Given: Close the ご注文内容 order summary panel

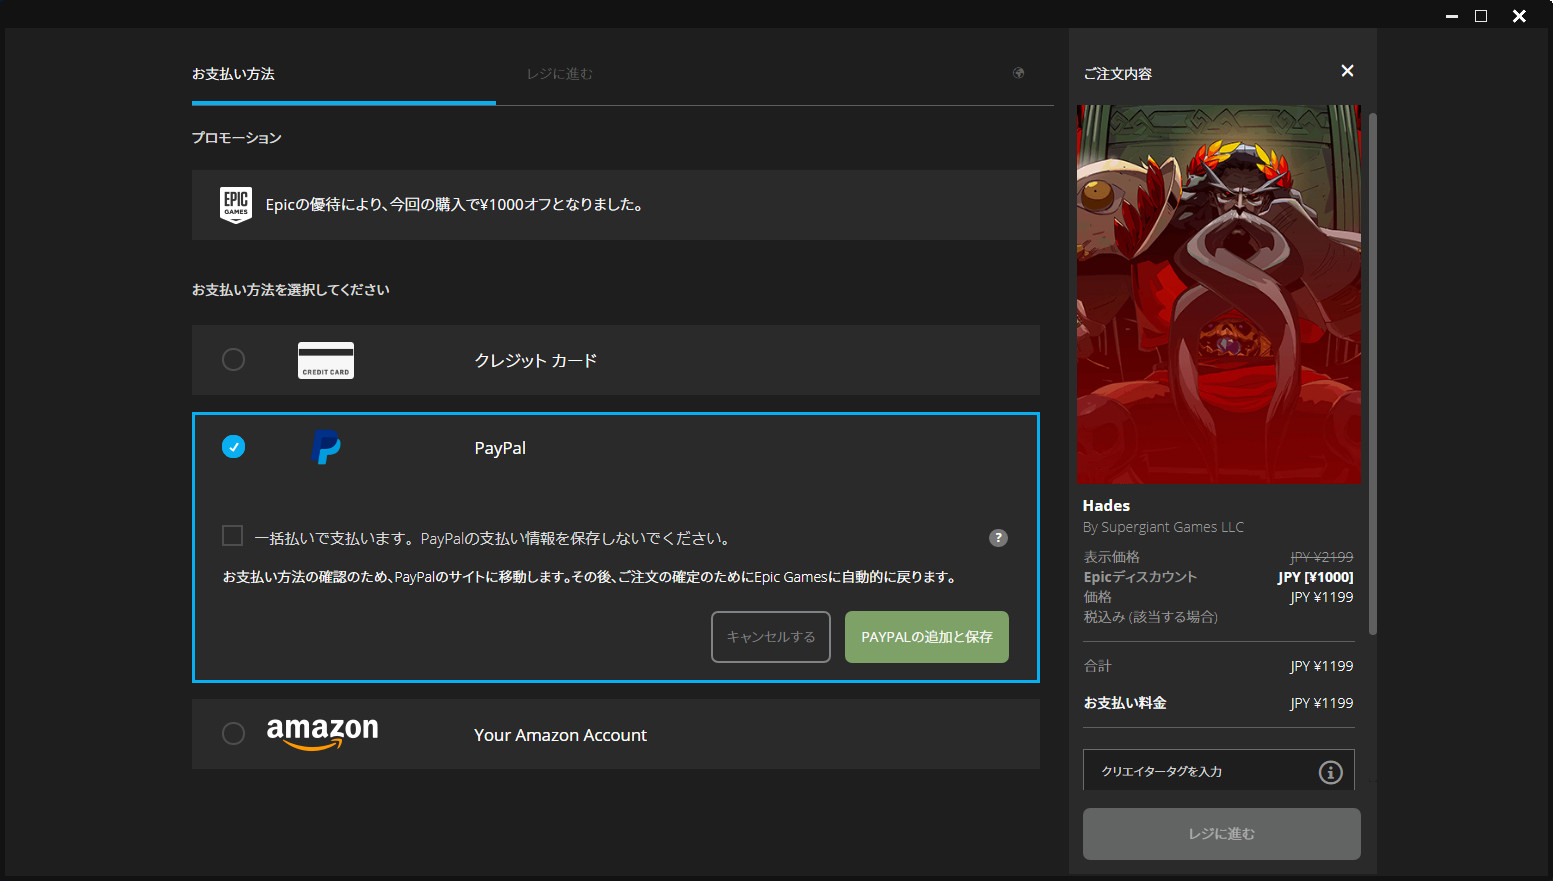Looking at the screenshot, I should (1347, 71).
